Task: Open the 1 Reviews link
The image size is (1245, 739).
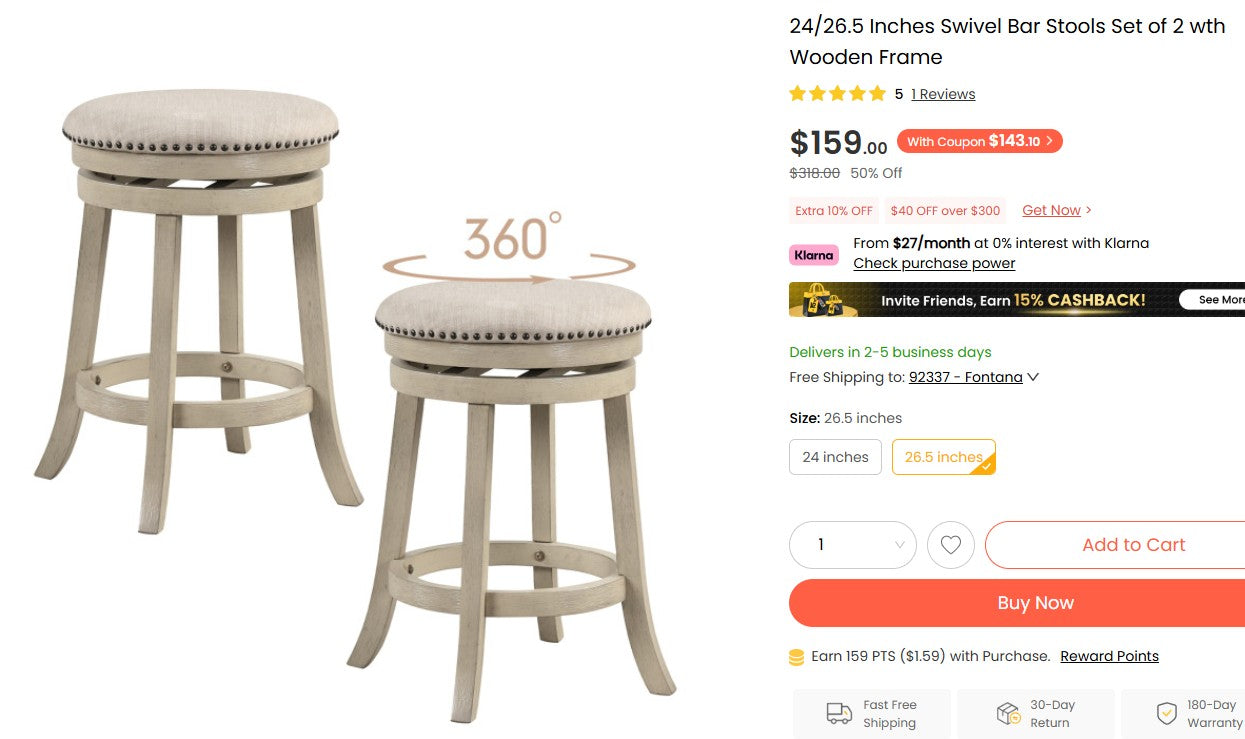Action: pyautogui.click(x=942, y=93)
